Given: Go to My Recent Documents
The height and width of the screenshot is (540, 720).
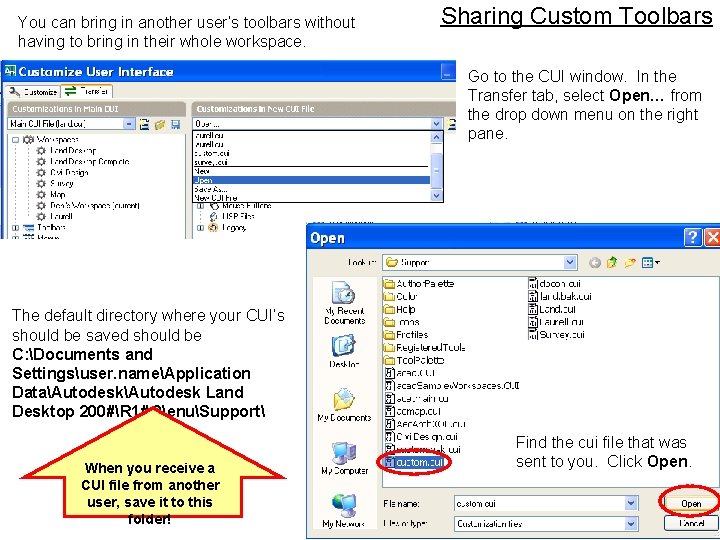Looking at the screenshot, I should click(x=344, y=303).
